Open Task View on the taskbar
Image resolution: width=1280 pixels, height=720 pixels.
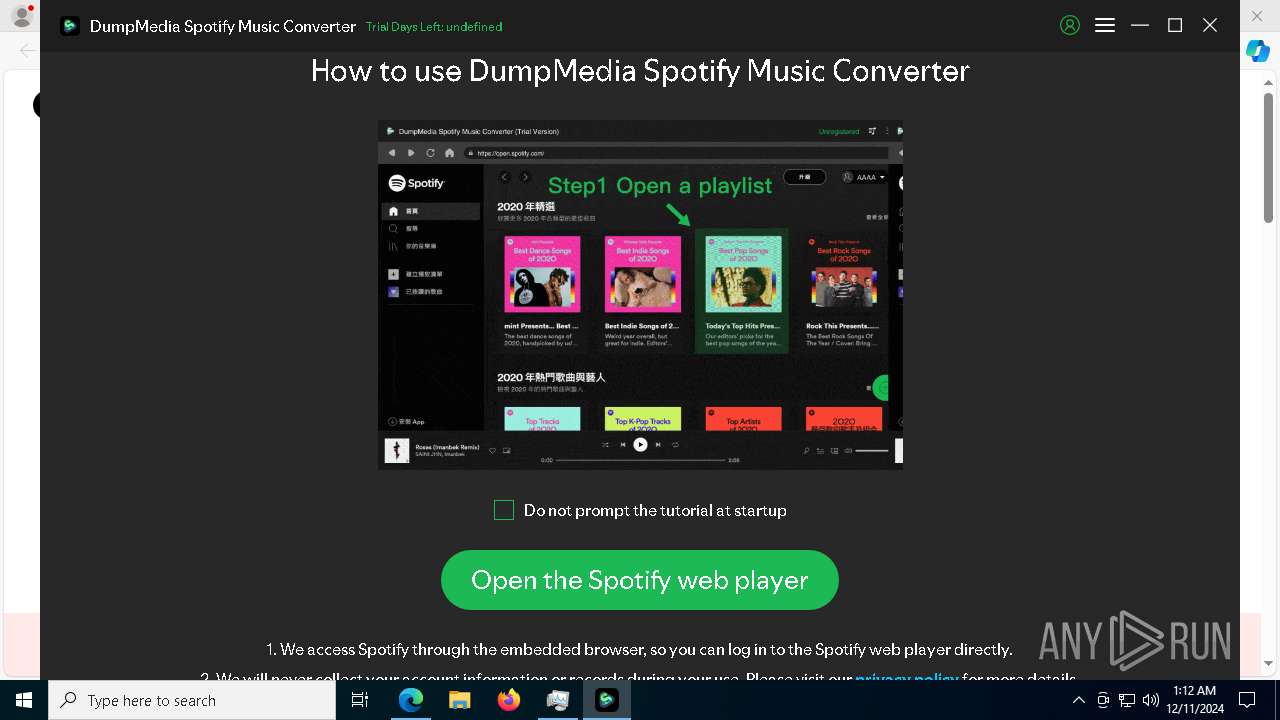(360, 700)
